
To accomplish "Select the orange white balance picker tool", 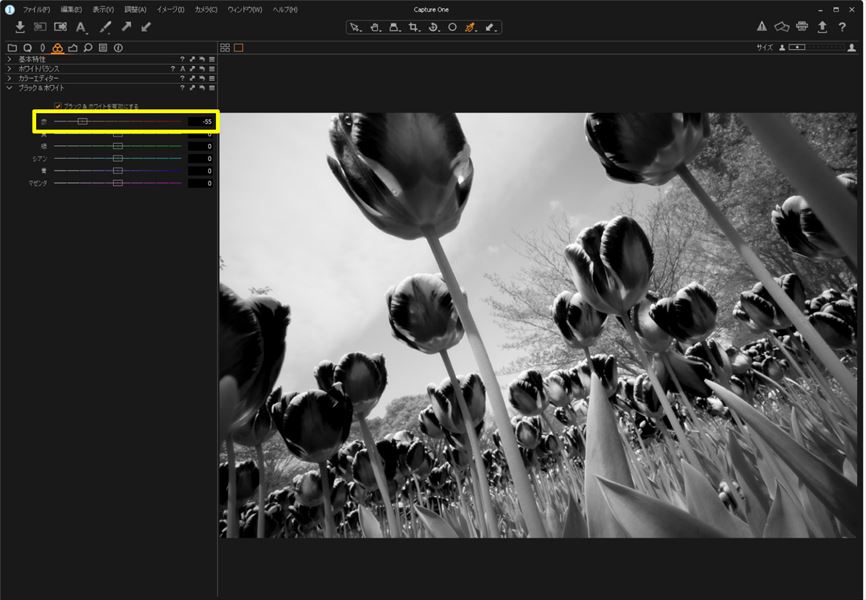I will 470,27.
